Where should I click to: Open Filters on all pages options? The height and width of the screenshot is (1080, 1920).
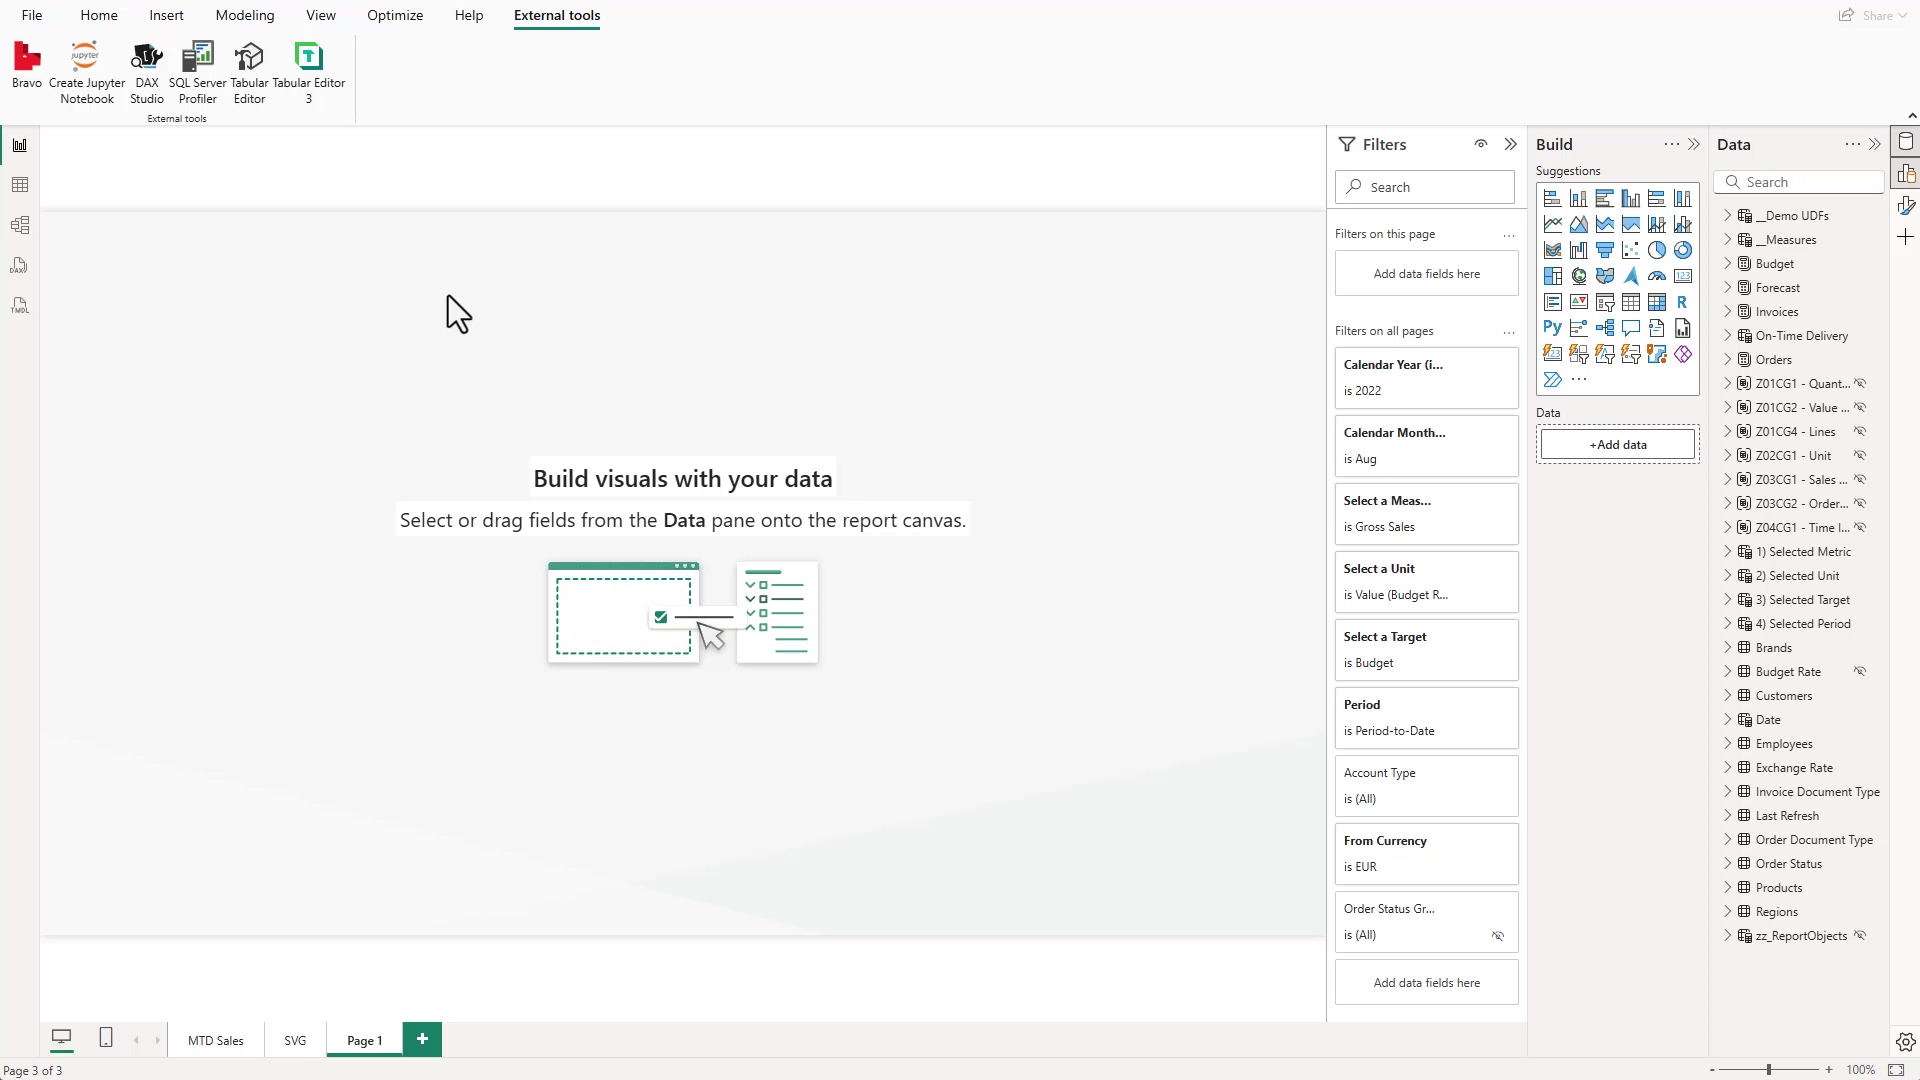(x=1508, y=332)
